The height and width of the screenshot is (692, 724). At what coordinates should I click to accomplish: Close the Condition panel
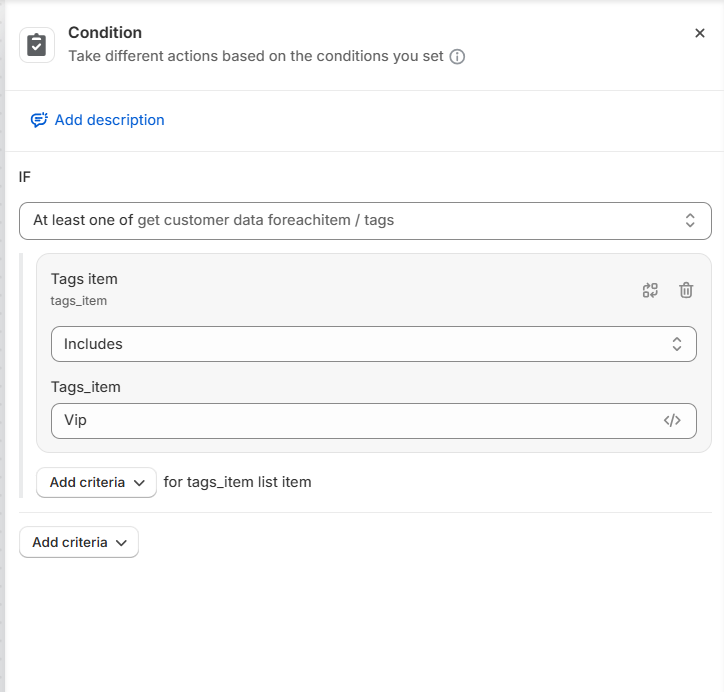(x=700, y=33)
